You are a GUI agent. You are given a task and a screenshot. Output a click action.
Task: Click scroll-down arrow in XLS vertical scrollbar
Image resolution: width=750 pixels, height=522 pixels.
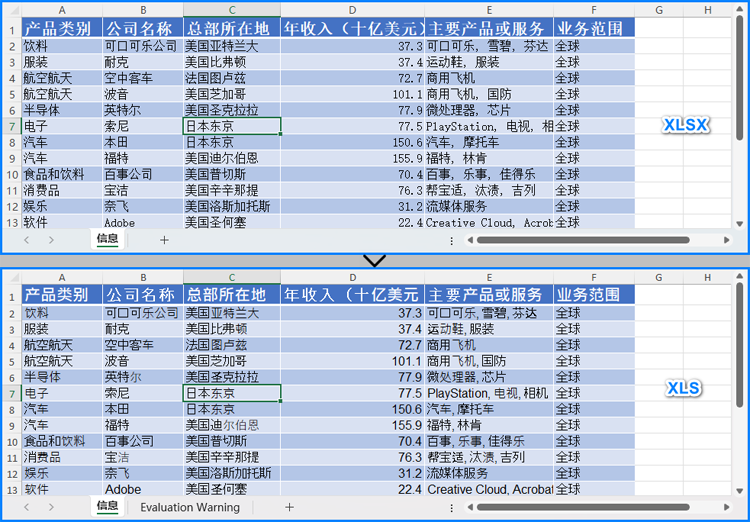pyautogui.click(x=740, y=490)
